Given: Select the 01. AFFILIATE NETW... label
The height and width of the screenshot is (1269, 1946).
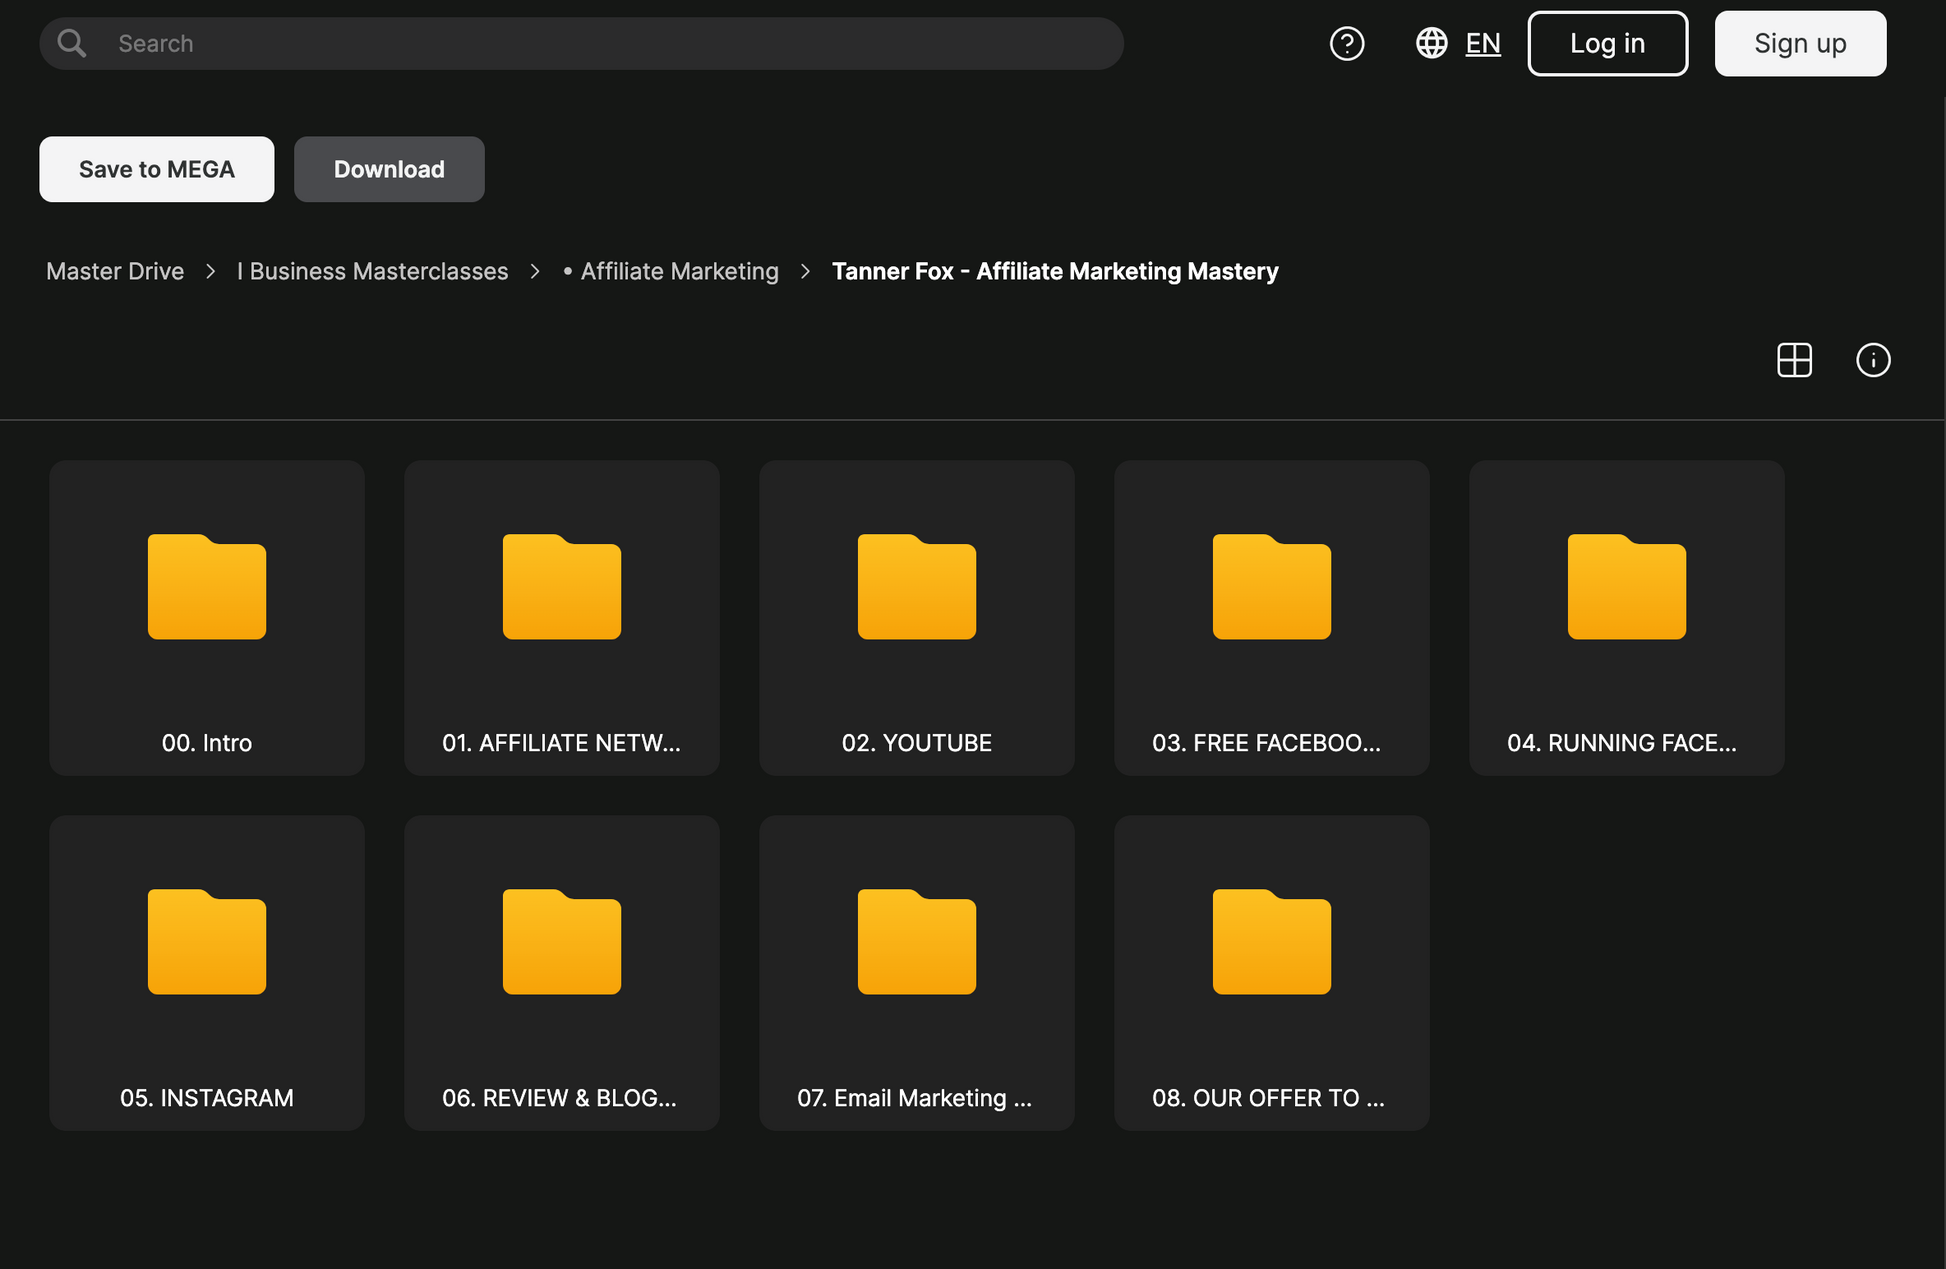Looking at the screenshot, I should tap(561, 743).
